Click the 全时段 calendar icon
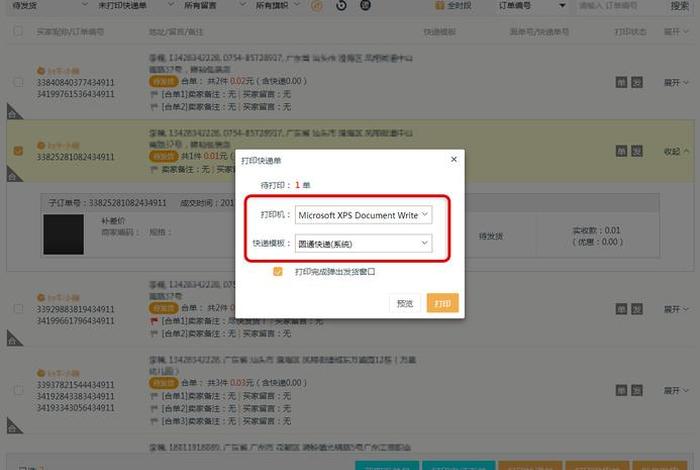 [439, 5]
